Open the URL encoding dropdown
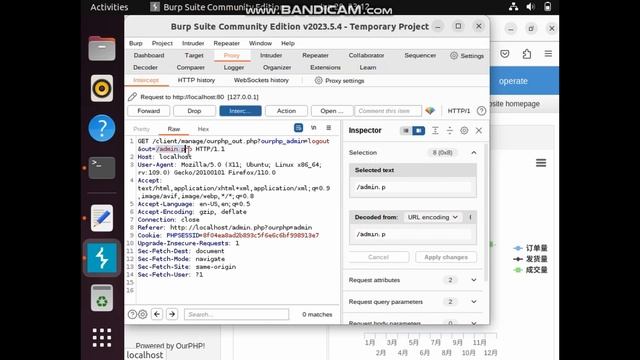640x360 pixels. (x=432, y=217)
